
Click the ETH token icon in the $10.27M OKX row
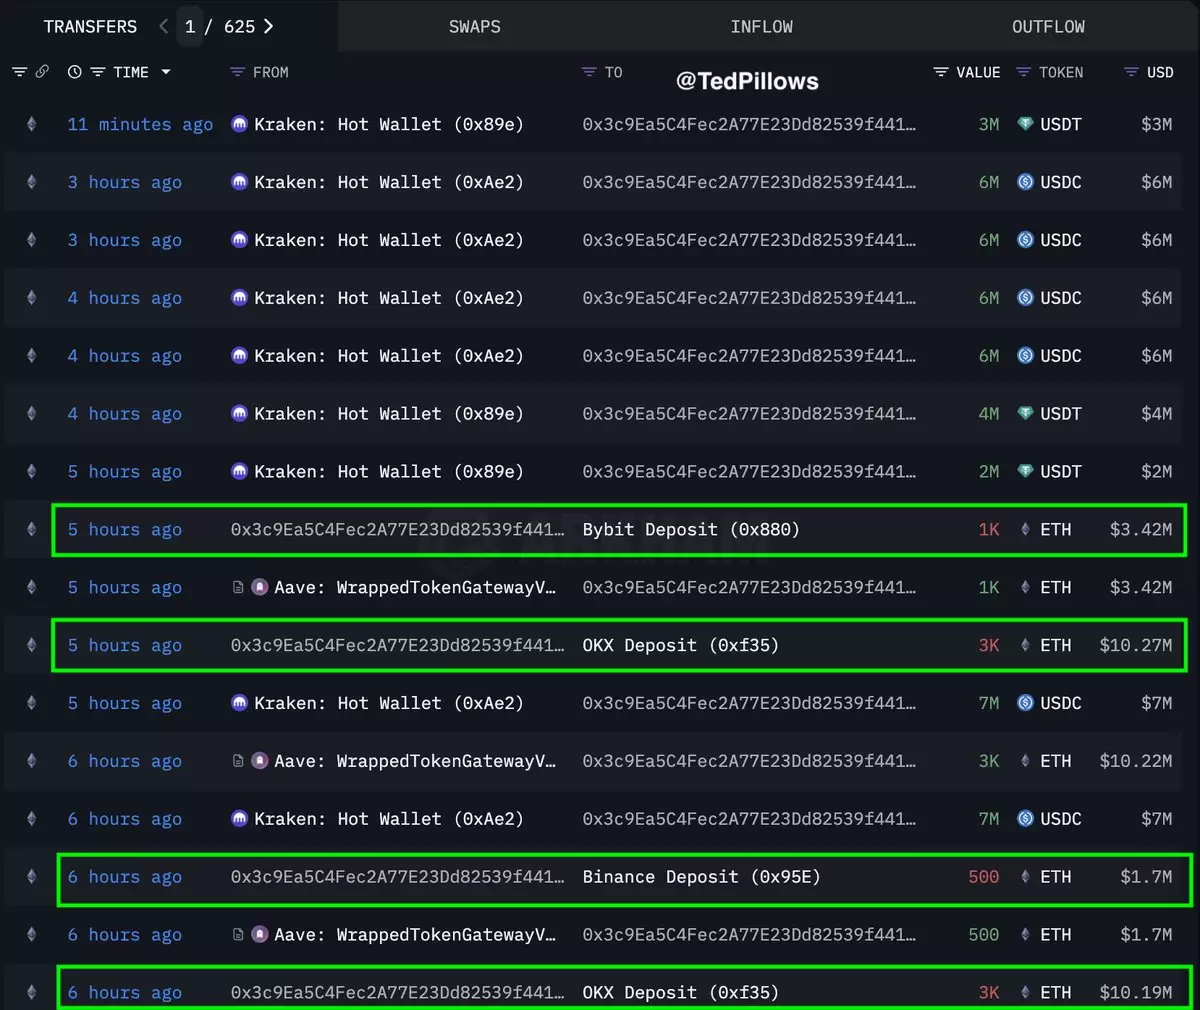tap(1025, 645)
